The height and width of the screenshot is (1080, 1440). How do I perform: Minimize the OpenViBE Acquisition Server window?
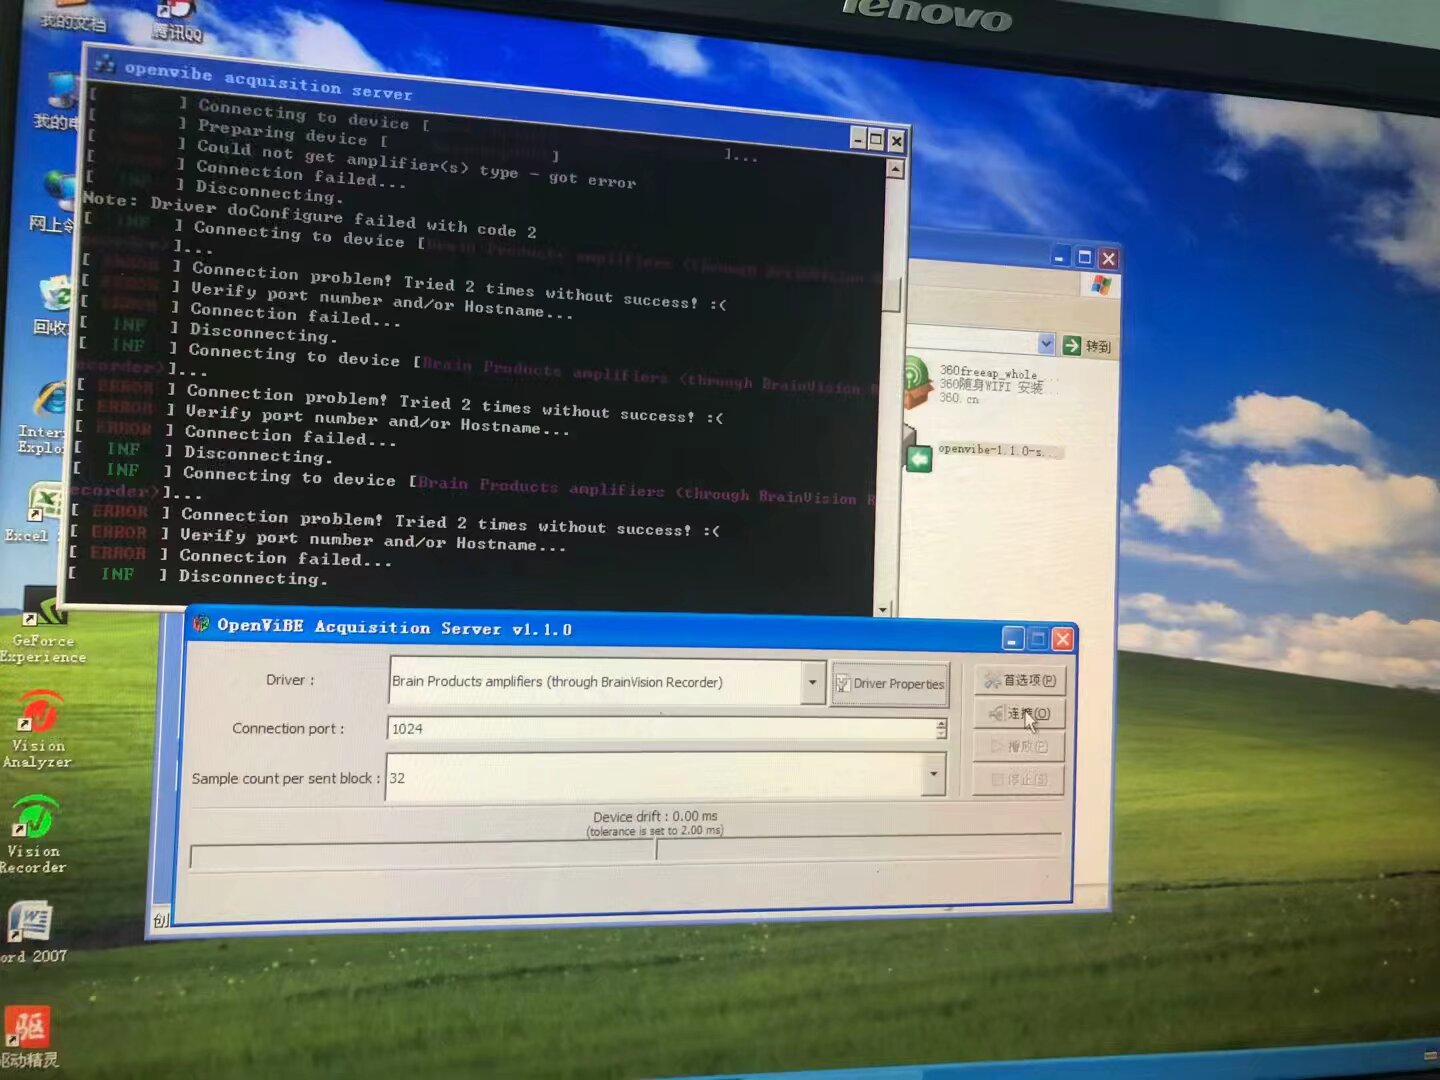click(x=1013, y=637)
